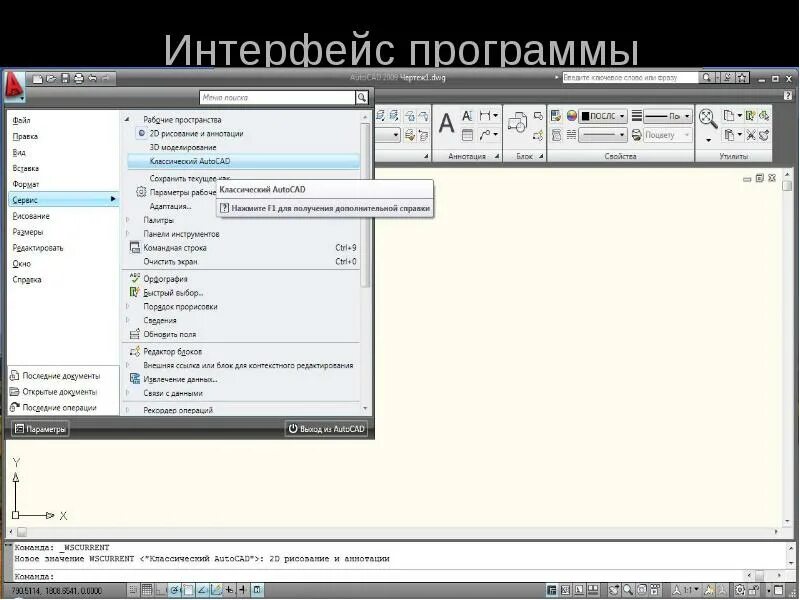This screenshot has height=600, width=800.
Task: Select the Классический AutoCAD workspace item
Action: click(243, 161)
